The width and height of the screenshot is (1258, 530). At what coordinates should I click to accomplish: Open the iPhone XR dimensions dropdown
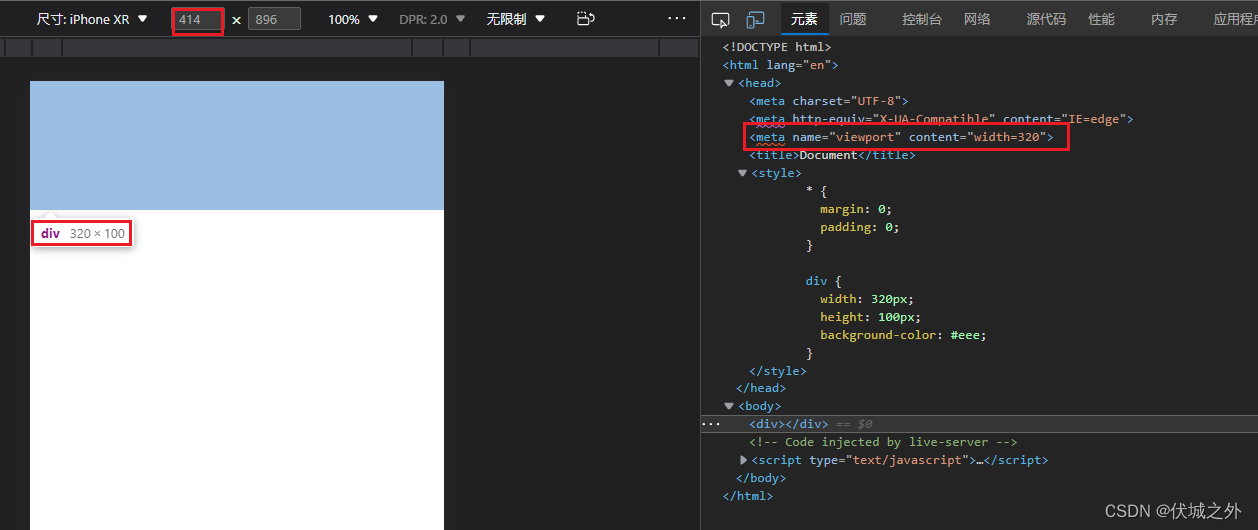92,19
